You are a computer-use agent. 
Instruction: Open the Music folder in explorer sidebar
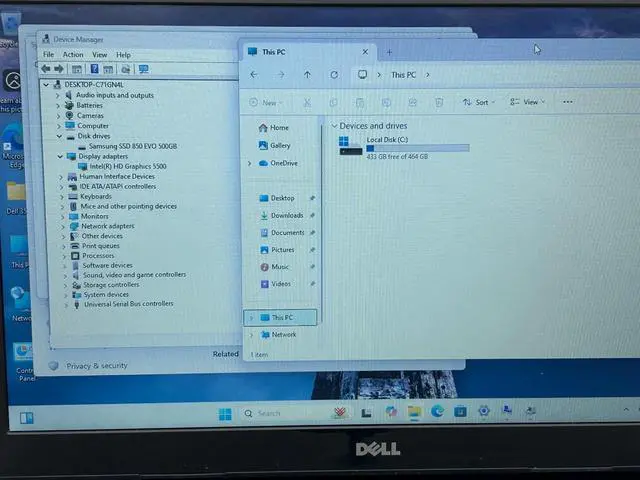pyautogui.click(x=274, y=267)
